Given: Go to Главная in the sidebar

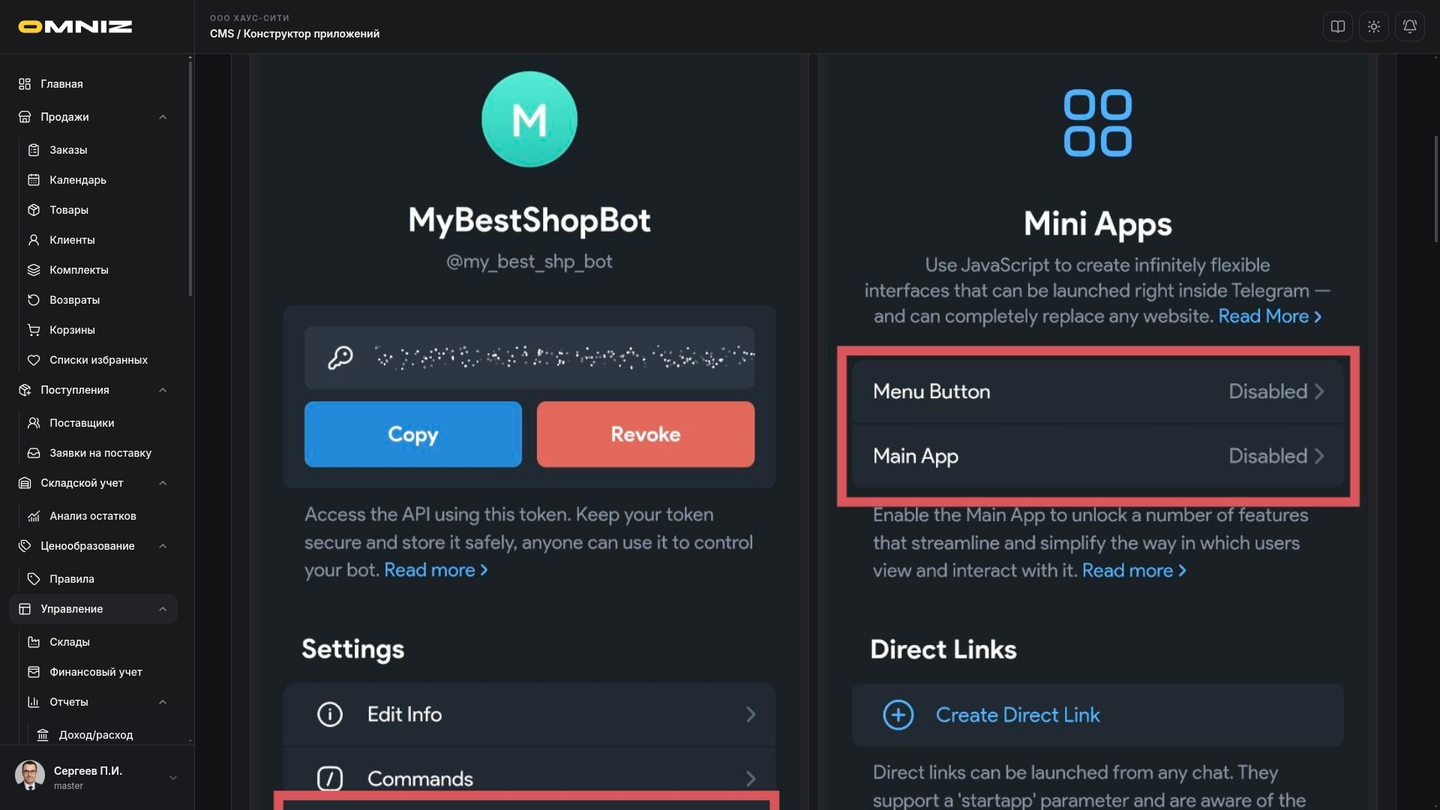Looking at the screenshot, I should (62, 84).
